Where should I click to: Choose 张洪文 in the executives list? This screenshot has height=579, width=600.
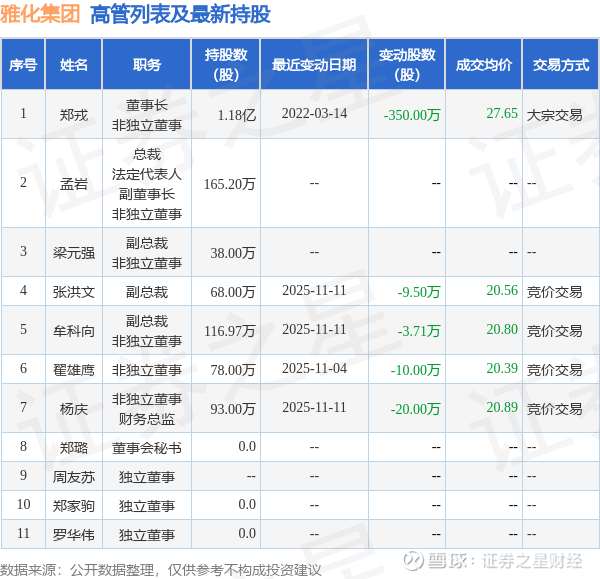74,292
